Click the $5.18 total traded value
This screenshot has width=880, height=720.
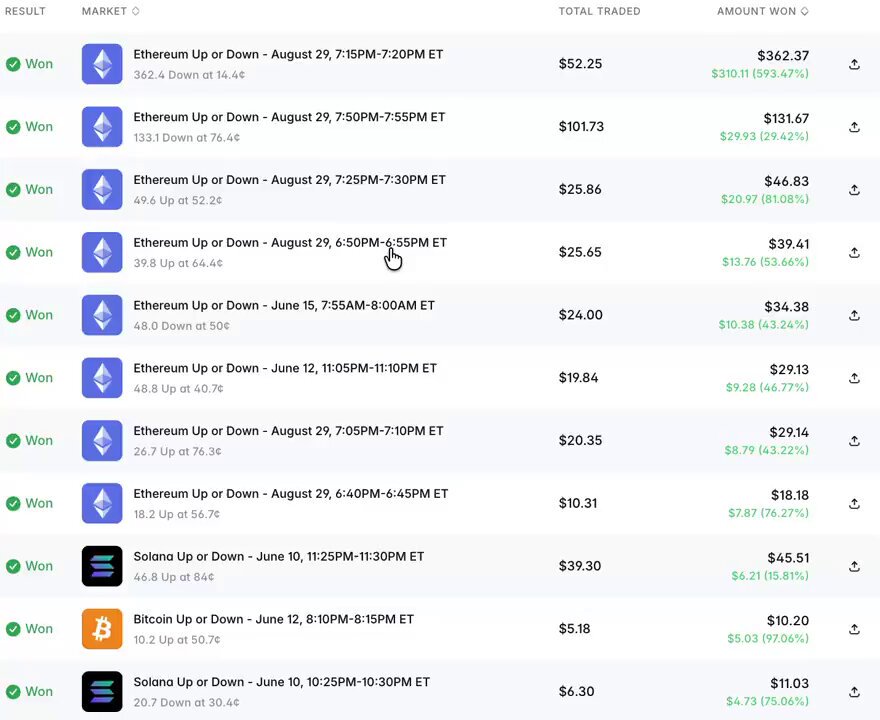(574, 629)
